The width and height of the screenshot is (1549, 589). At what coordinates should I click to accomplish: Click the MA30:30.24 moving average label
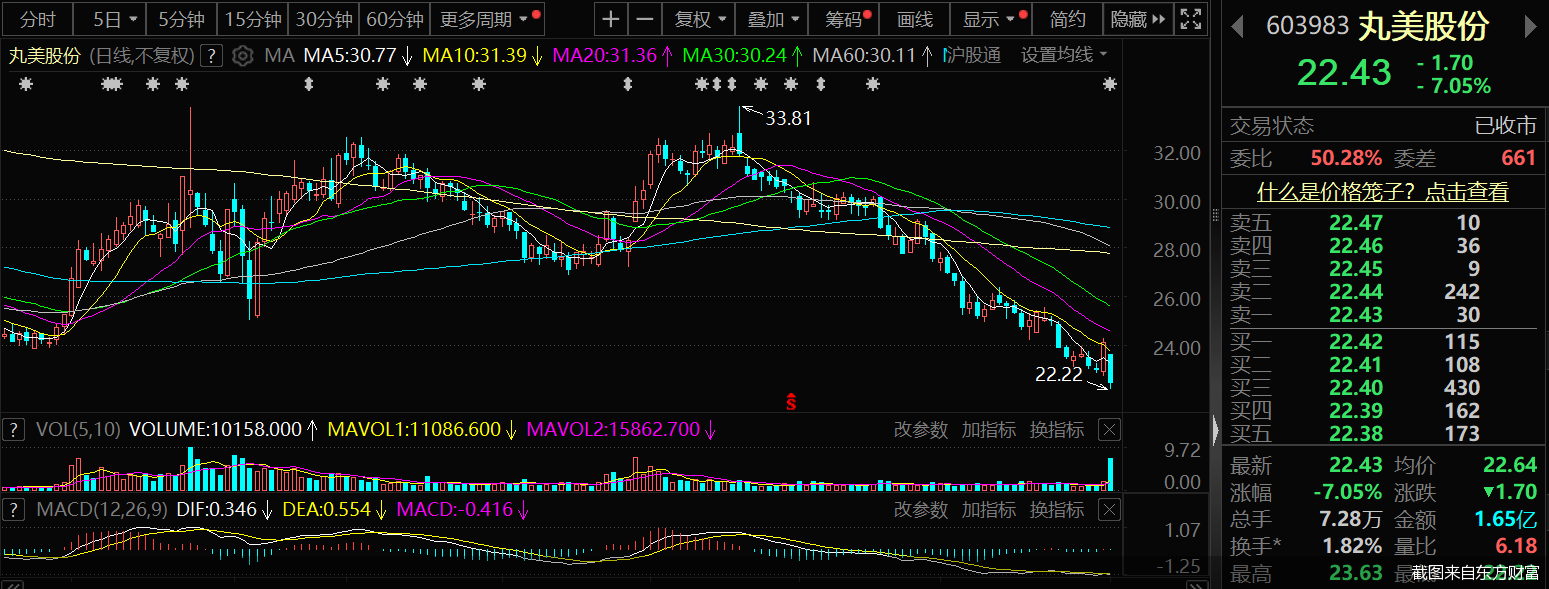tap(742, 55)
